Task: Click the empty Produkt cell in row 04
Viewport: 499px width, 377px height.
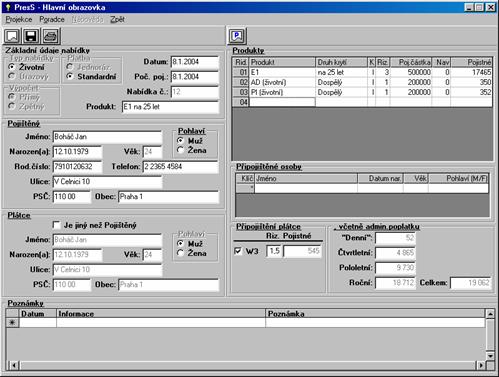Action: [x=282, y=102]
